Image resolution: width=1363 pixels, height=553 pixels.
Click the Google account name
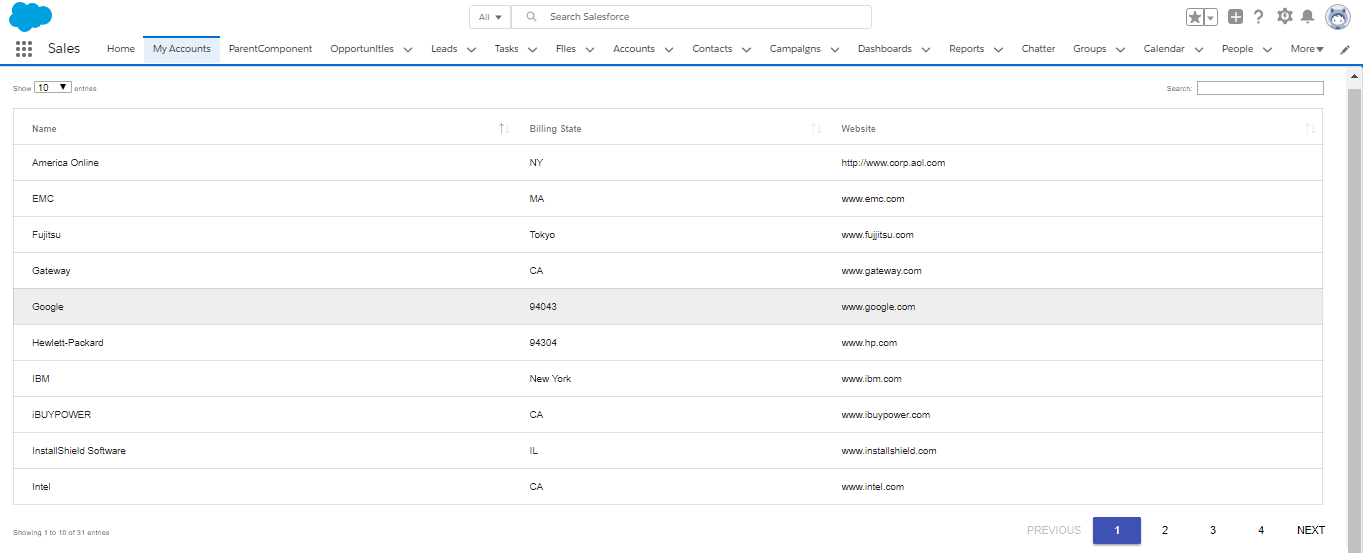[x=48, y=307]
